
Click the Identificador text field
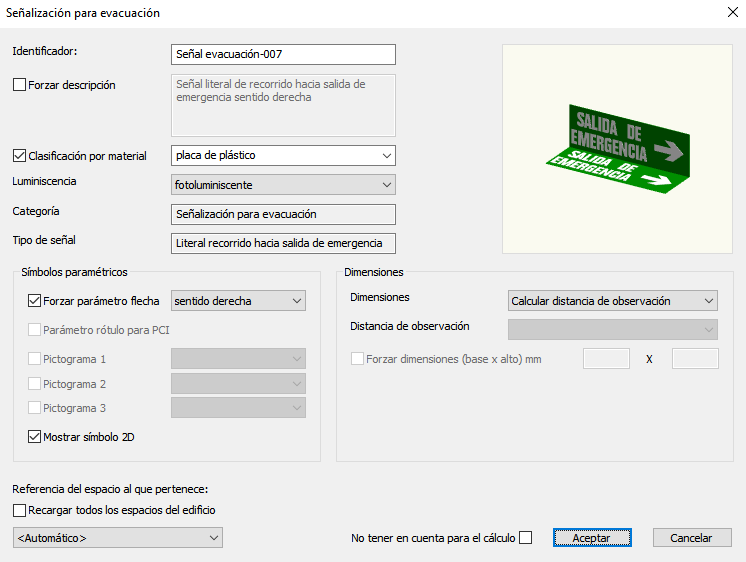(284, 55)
